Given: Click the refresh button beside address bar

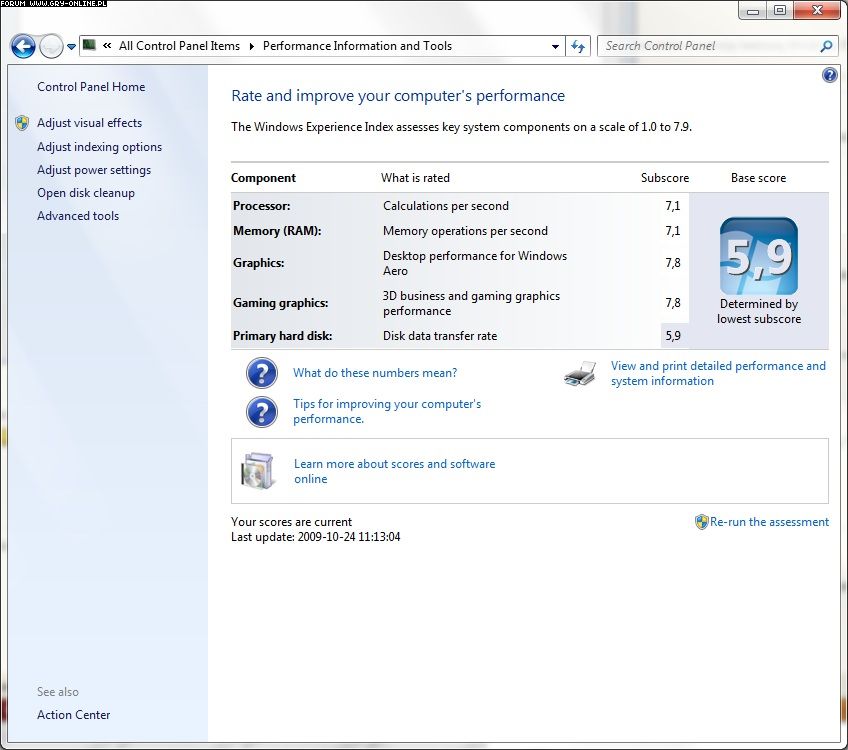Looking at the screenshot, I should click(x=578, y=46).
